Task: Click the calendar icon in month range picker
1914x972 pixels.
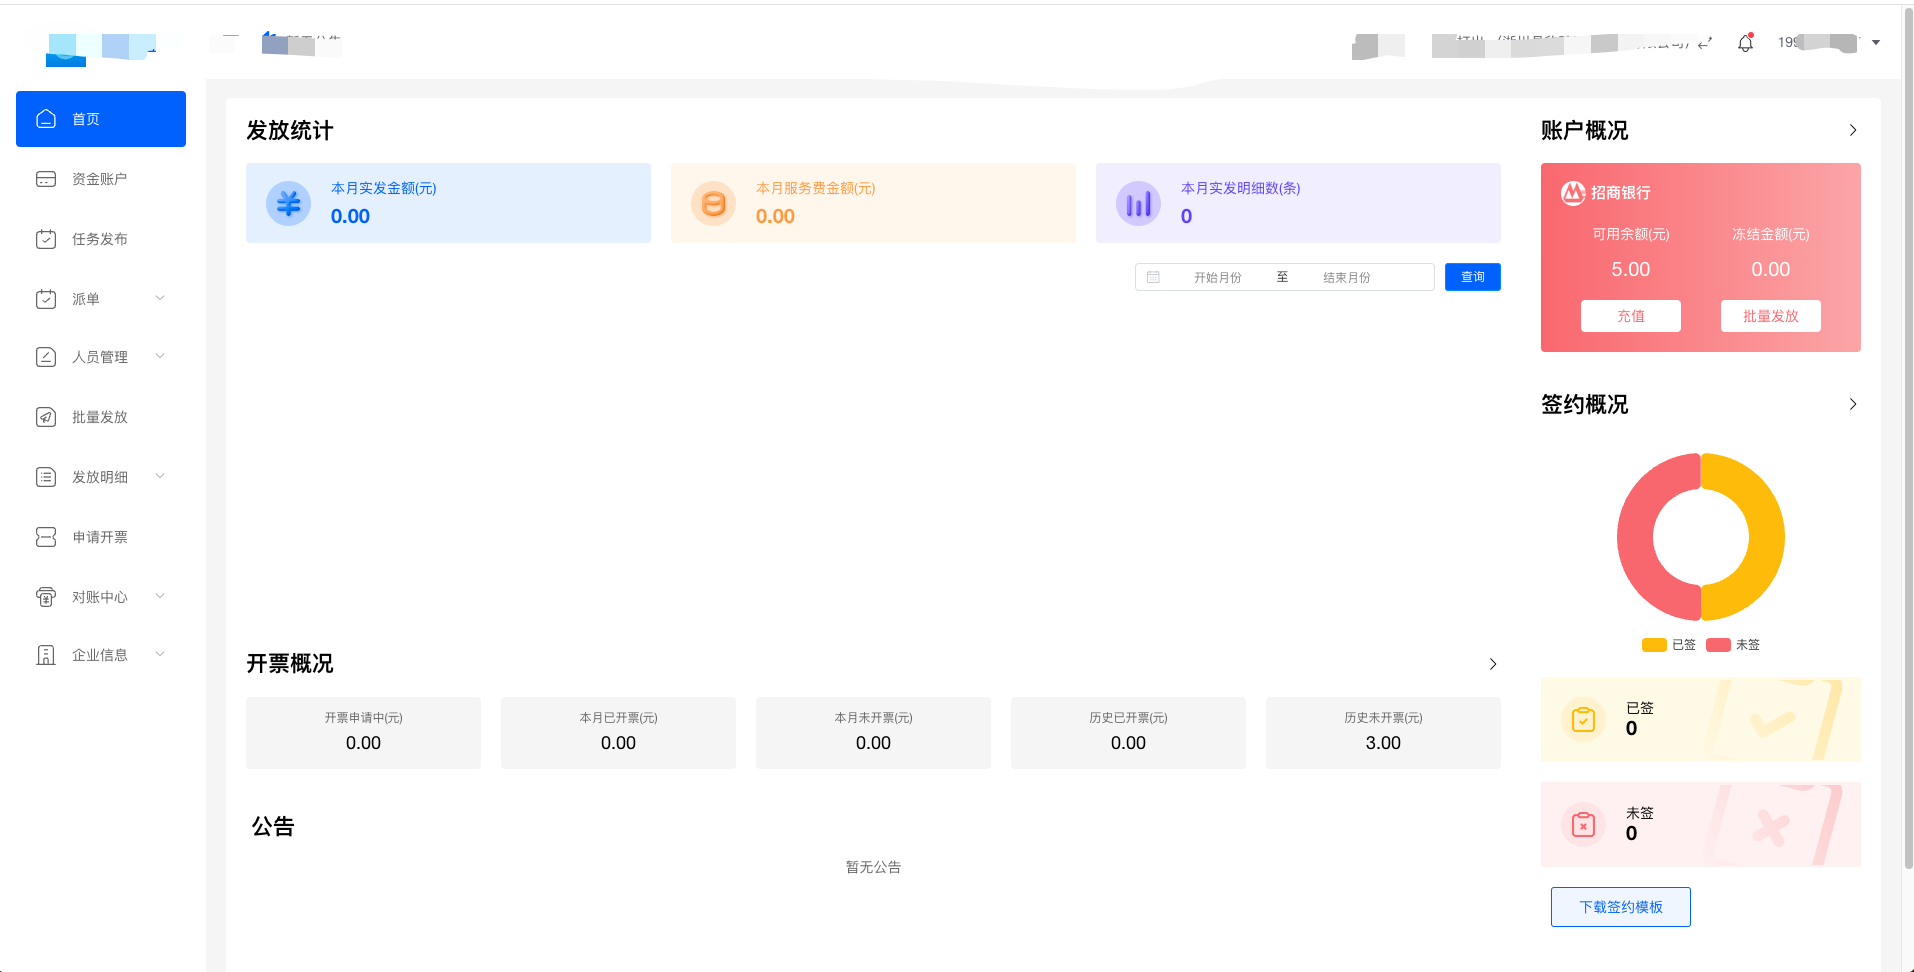Action: 1153,277
